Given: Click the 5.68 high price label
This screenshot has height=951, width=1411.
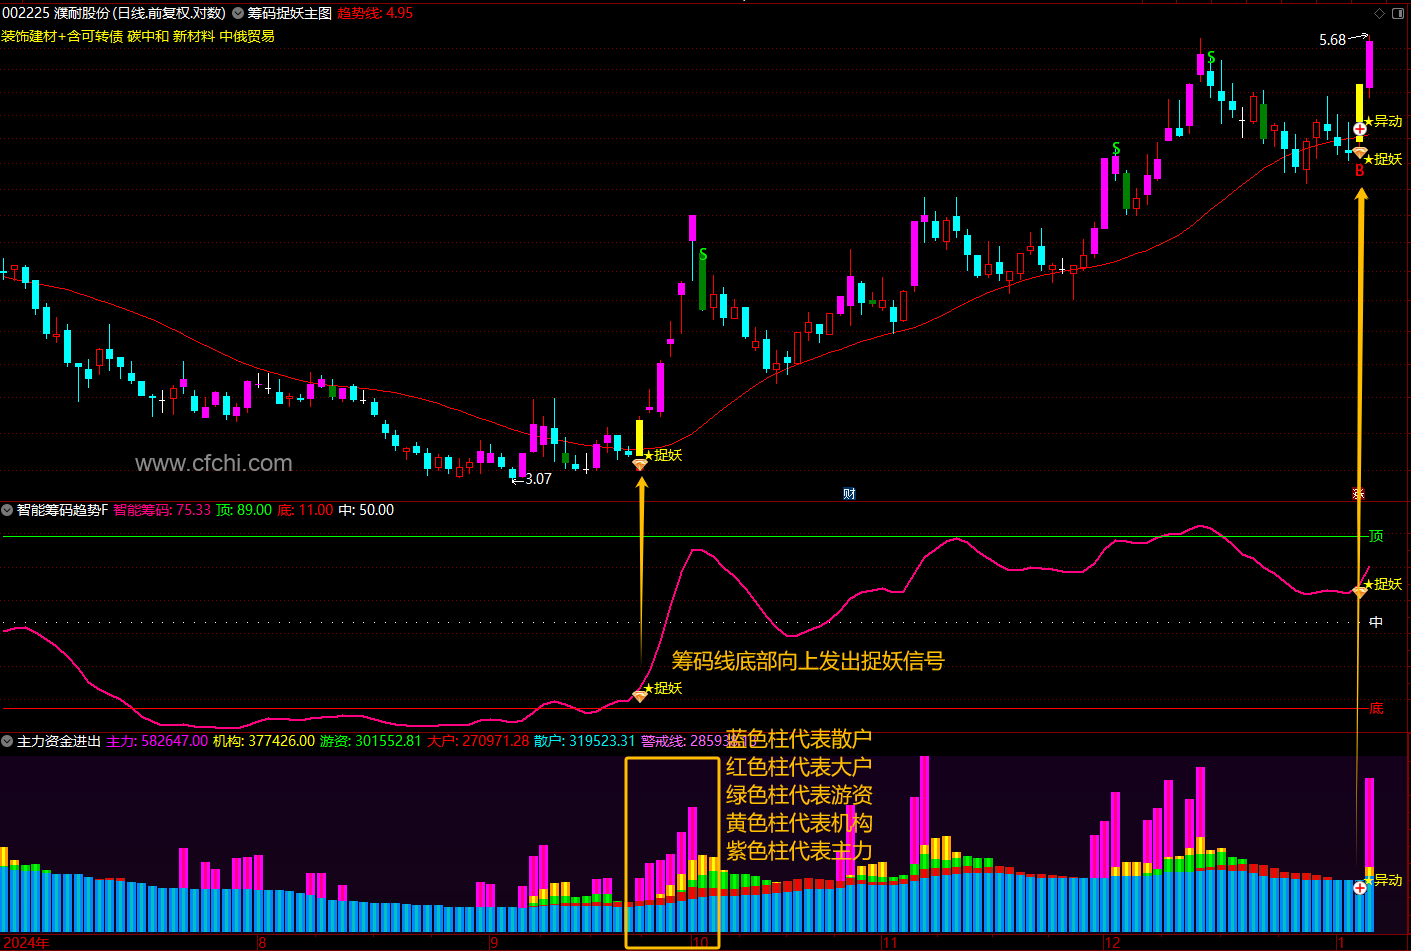Looking at the screenshot, I should (1332, 40).
